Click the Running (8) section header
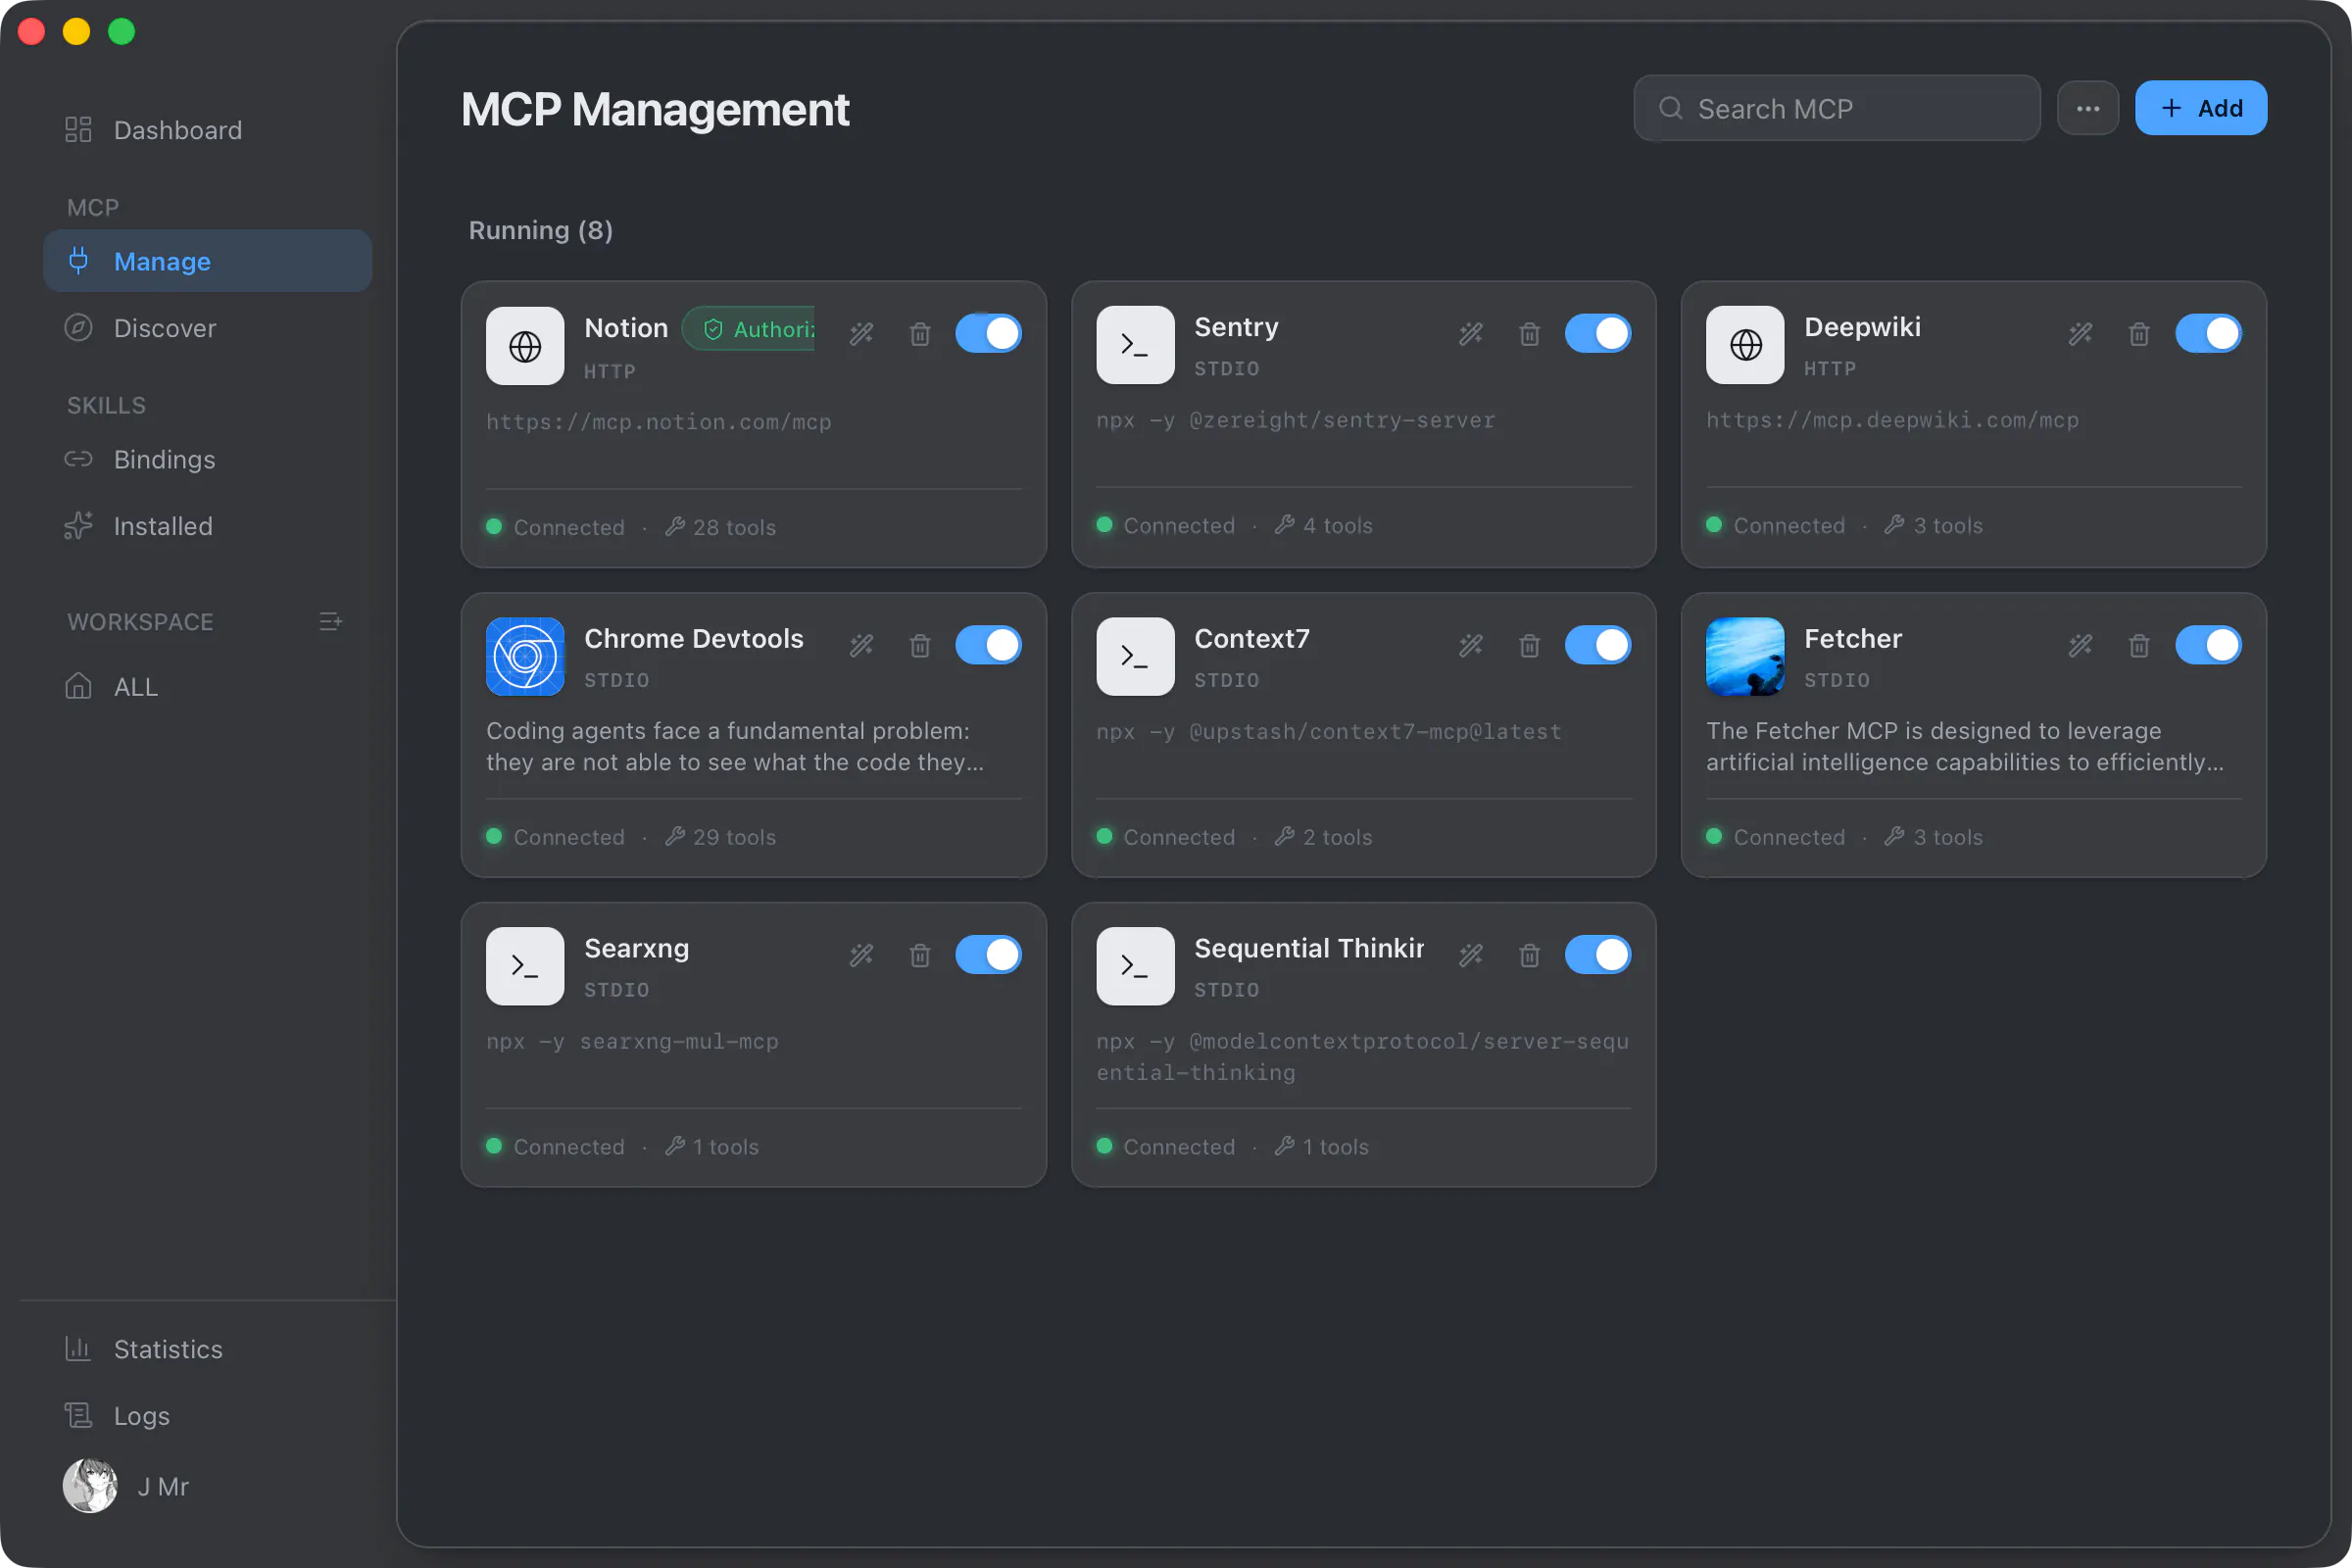This screenshot has width=2352, height=1568. point(541,230)
